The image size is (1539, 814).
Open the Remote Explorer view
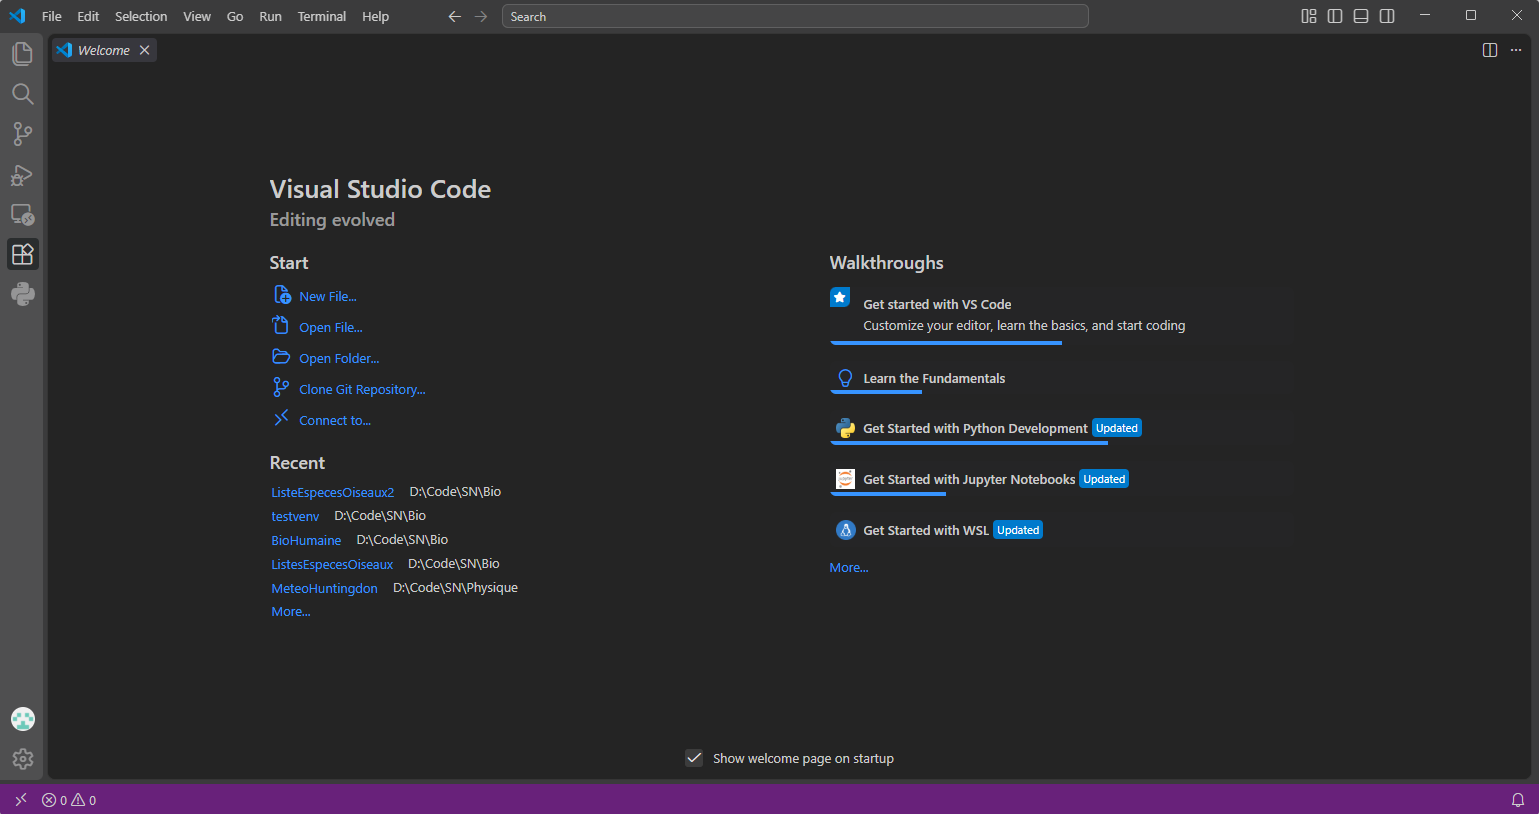pos(22,215)
